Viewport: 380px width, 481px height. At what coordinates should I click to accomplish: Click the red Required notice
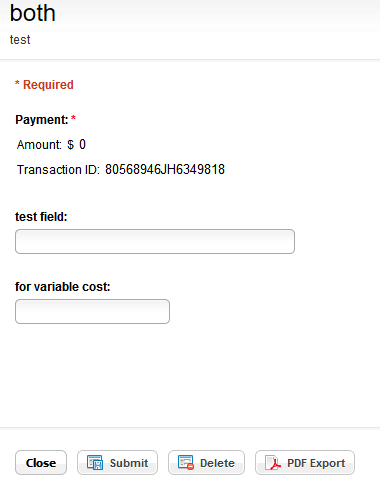44,85
